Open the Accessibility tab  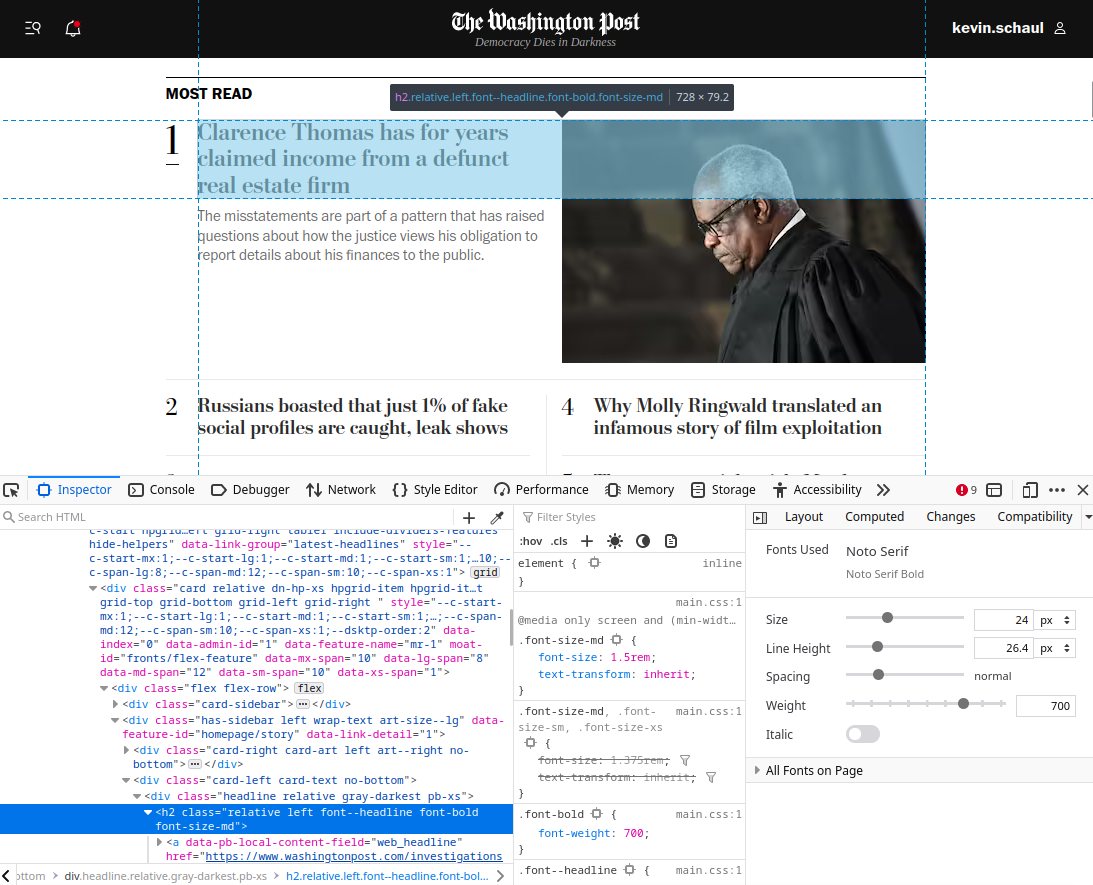click(x=817, y=490)
